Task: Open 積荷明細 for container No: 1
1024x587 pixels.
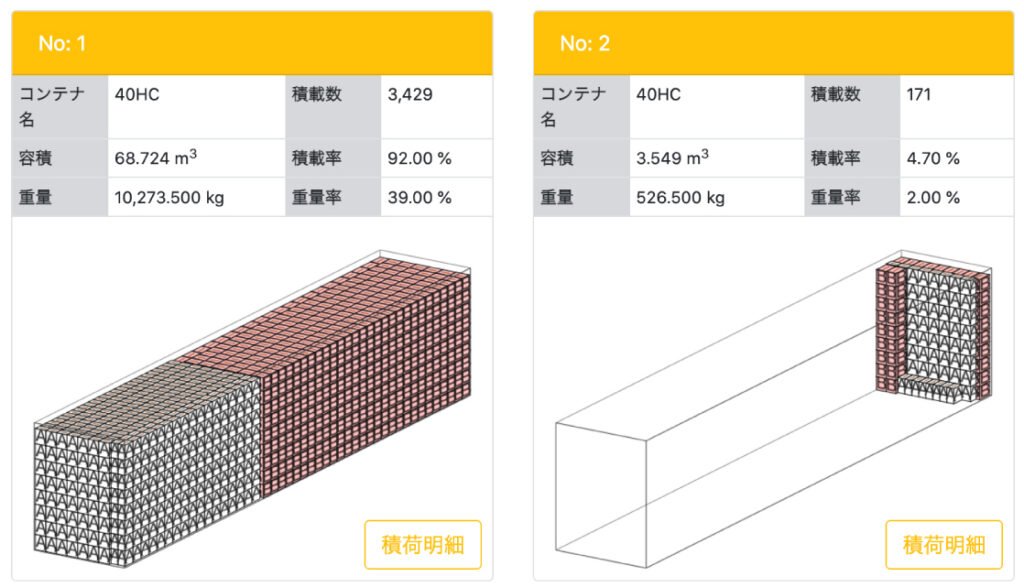Action: point(423,545)
